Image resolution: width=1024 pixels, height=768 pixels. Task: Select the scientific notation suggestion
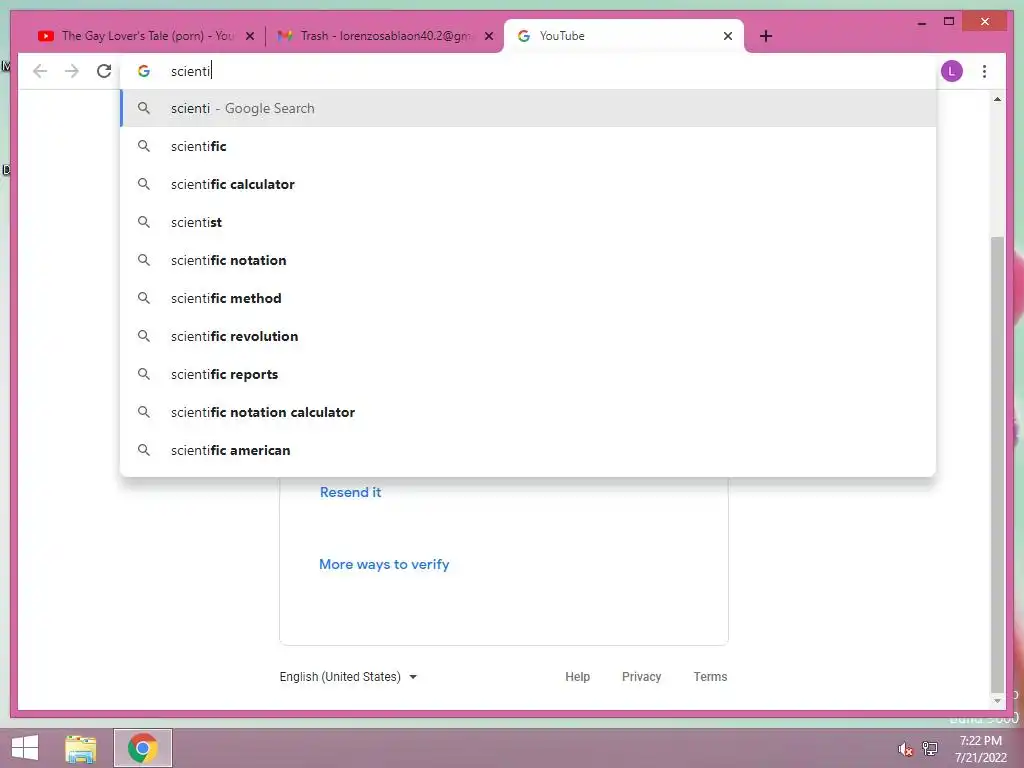tap(528, 260)
